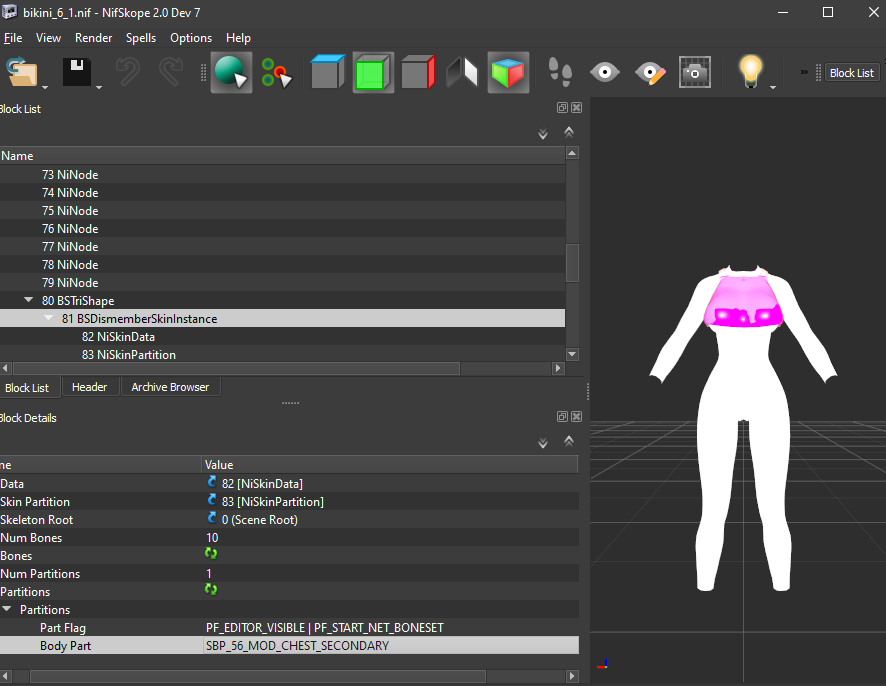Switch to side view red cube
The image size is (886, 686).
[418, 72]
